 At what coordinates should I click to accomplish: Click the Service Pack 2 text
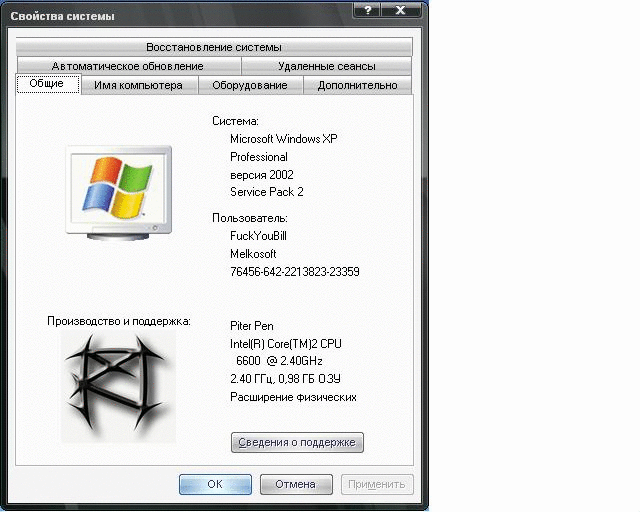pos(267,192)
